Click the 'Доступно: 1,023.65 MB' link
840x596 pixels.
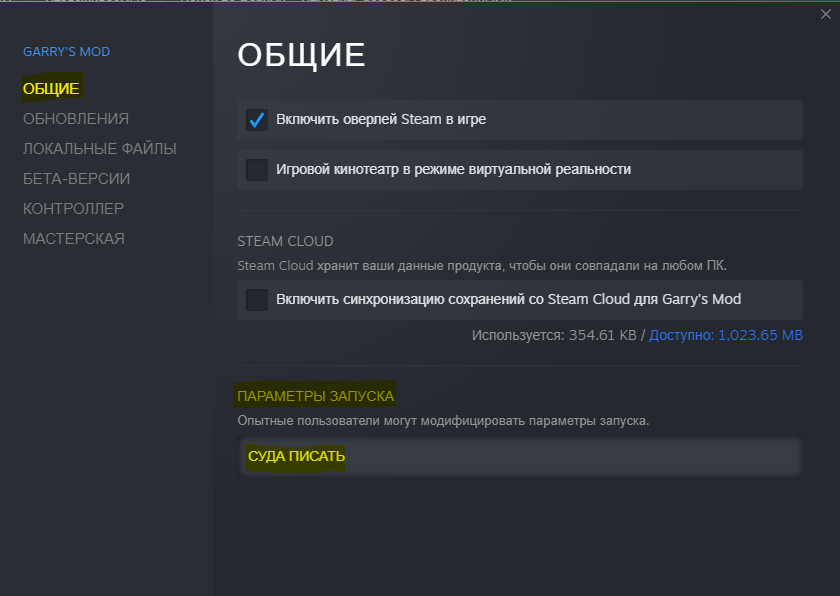coord(725,335)
